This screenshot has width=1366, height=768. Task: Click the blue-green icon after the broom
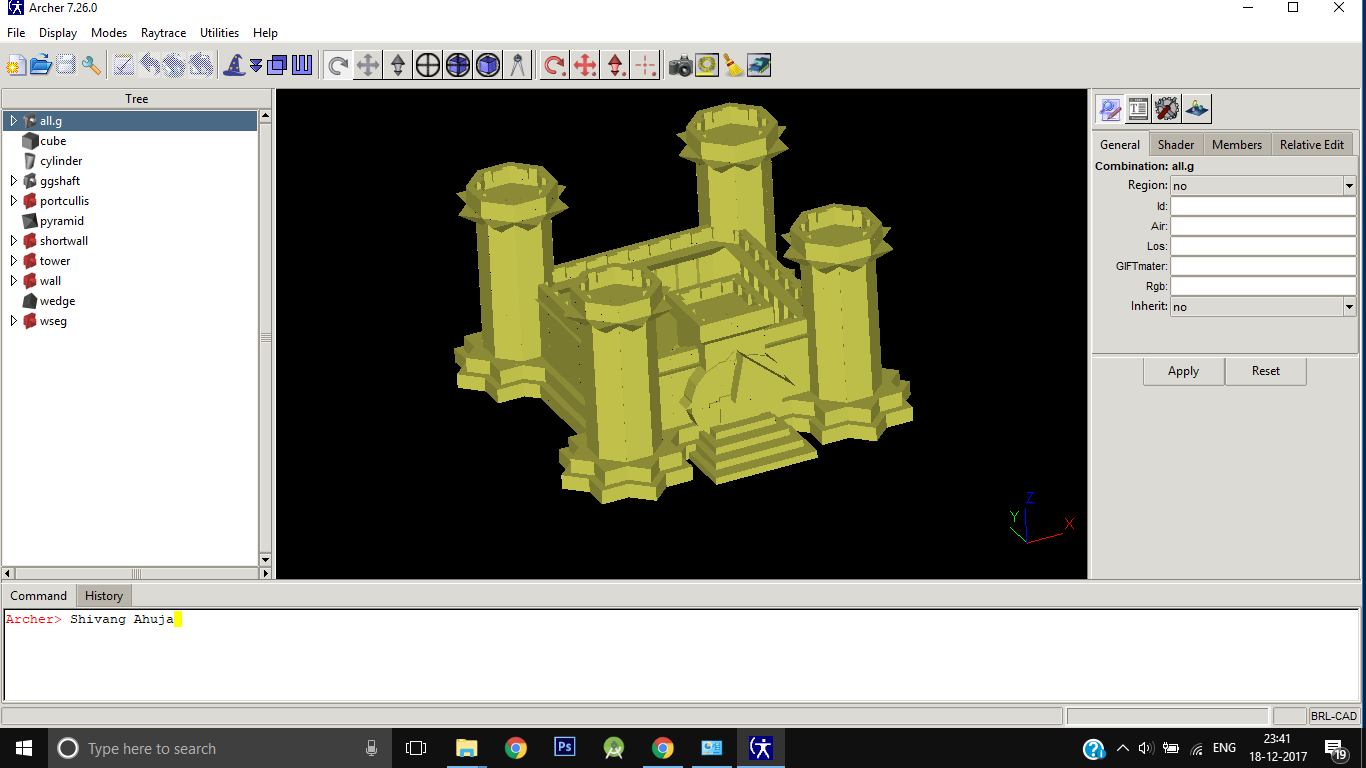click(x=759, y=66)
